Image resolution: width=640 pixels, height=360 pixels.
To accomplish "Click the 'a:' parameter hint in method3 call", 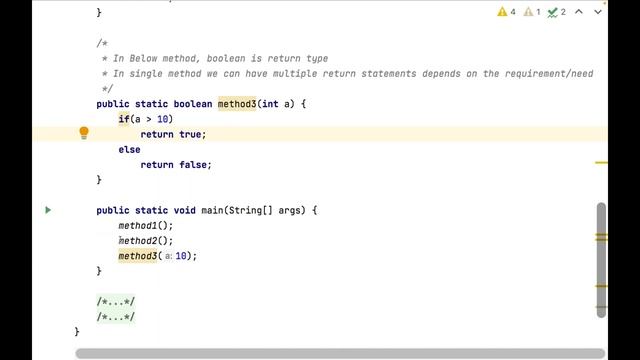I will 169,256.
